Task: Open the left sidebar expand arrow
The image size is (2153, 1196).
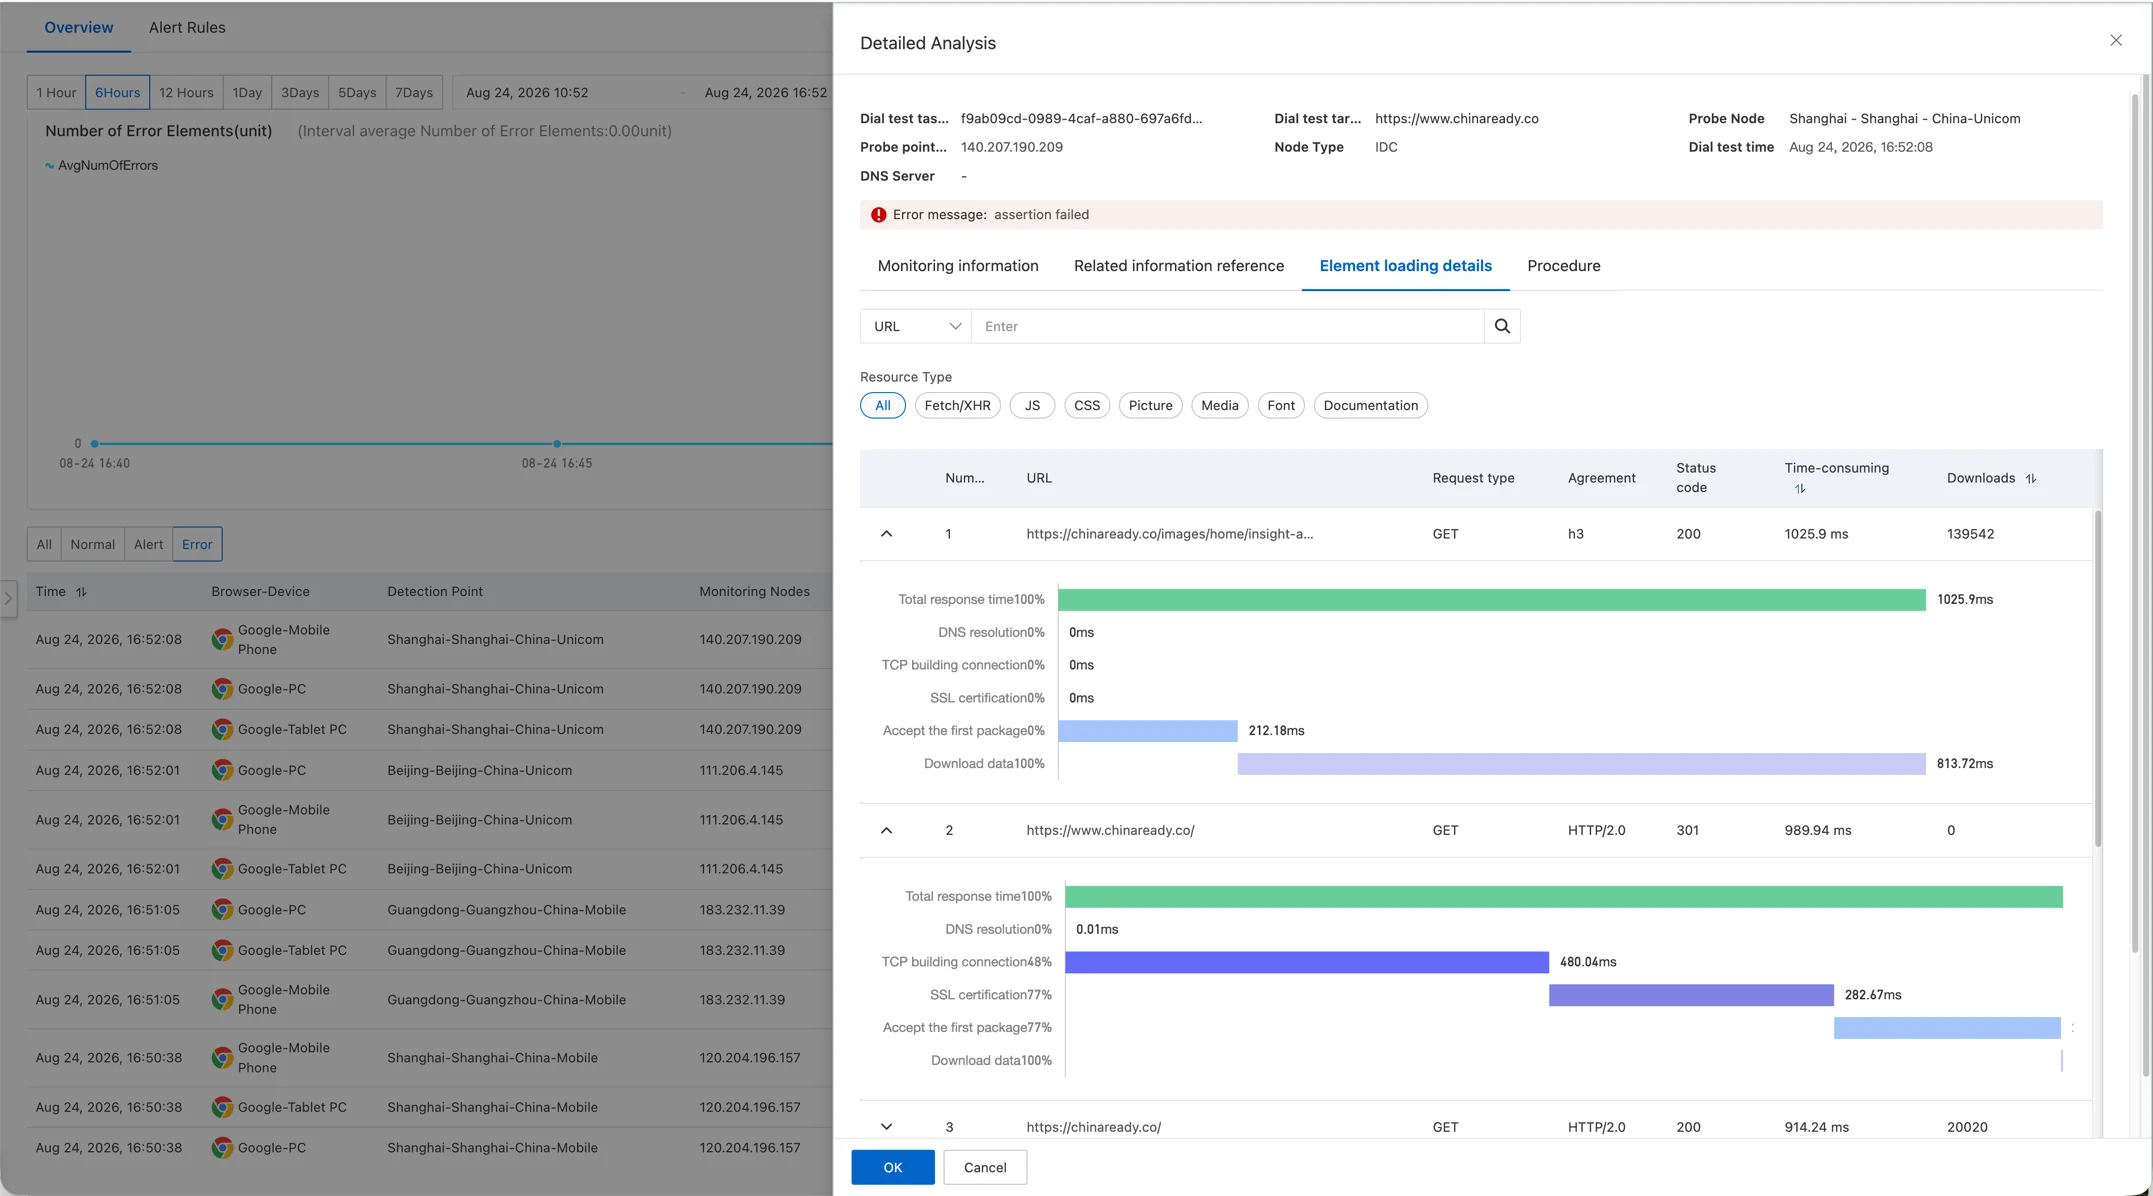Action: tap(8, 599)
